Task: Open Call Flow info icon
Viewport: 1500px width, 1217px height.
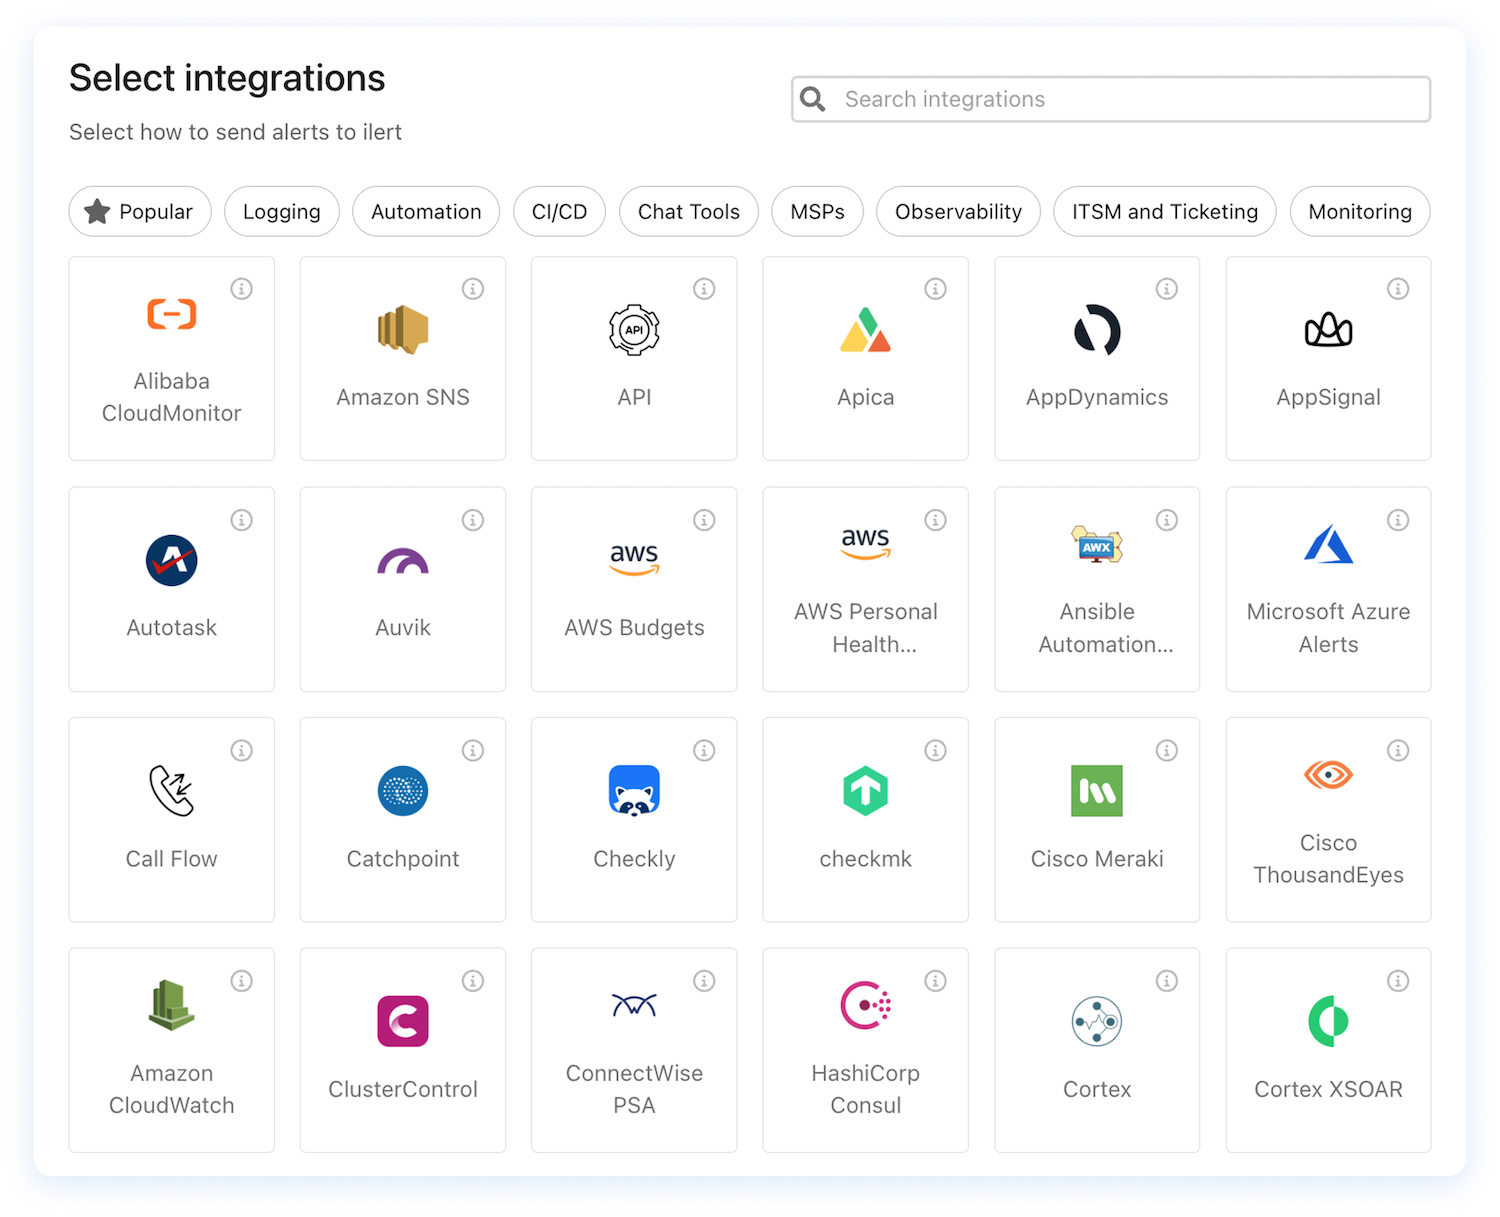Action: 242,750
